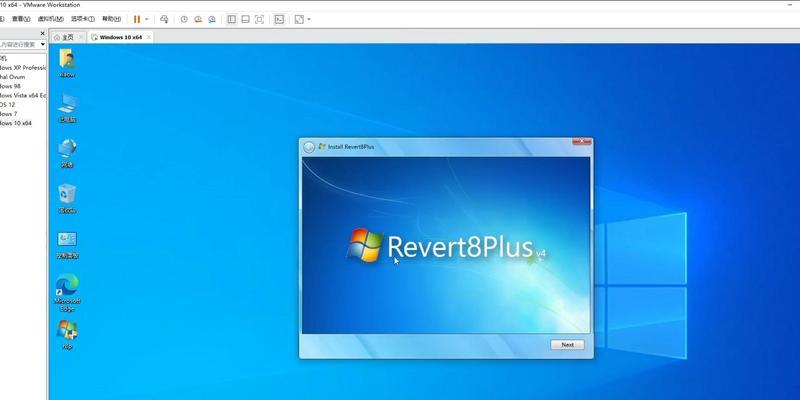Image resolution: width=800 pixels, height=400 pixels.
Task: Open the snapshot manager icon
Action: click(x=212, y=19)
